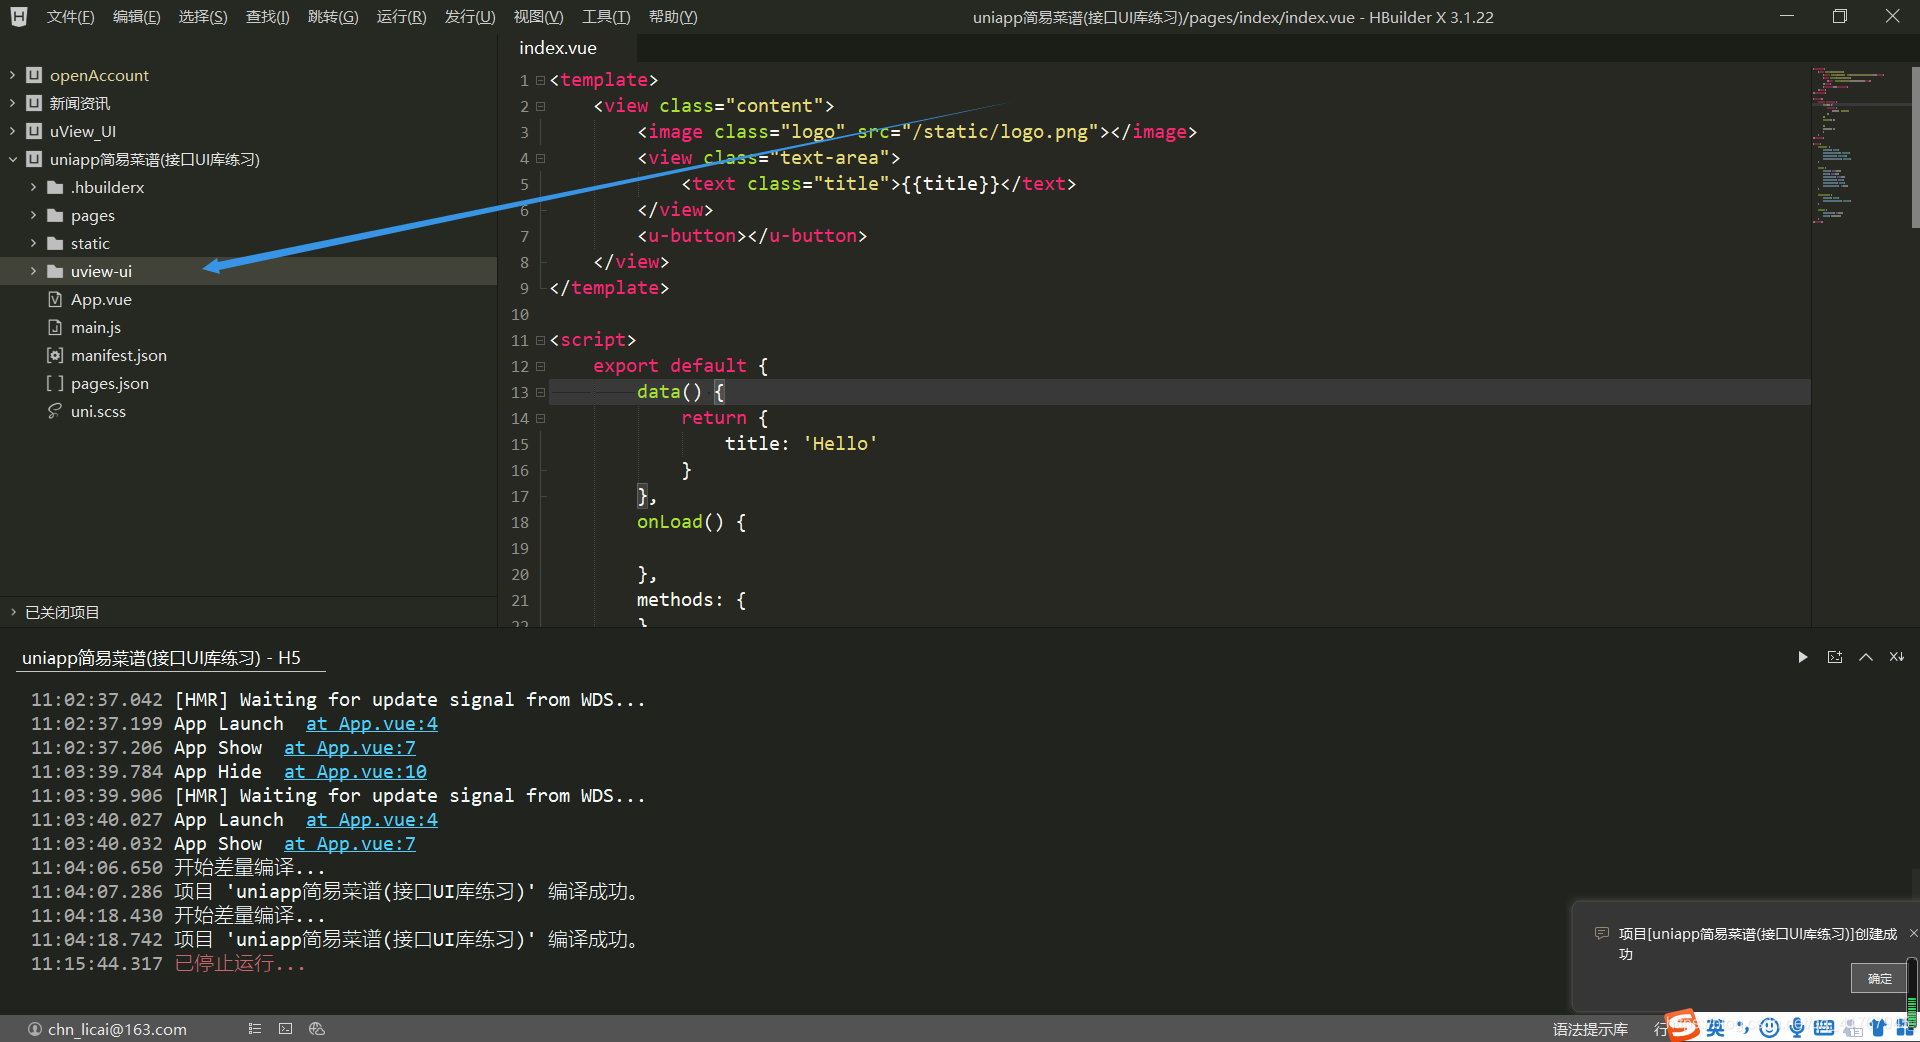This screenshot has height=1042, width=1920.
Task: Click the uview-ui folder icon
Action: (x=55, y=271)
